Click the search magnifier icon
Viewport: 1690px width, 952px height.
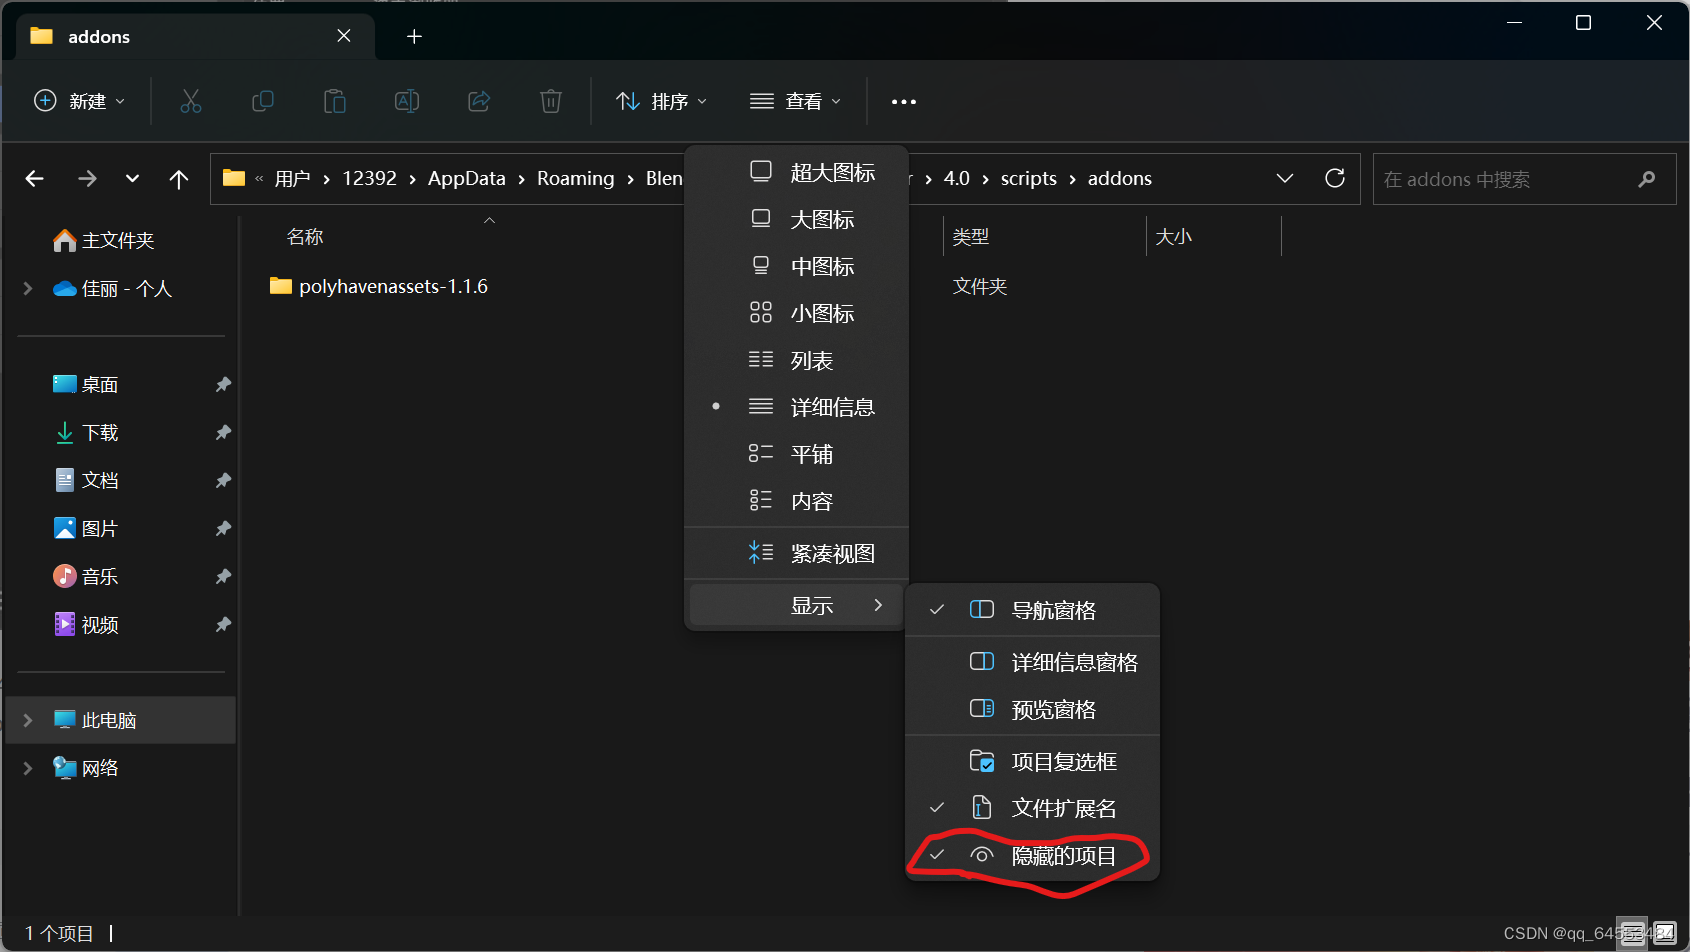point(1647,179)
